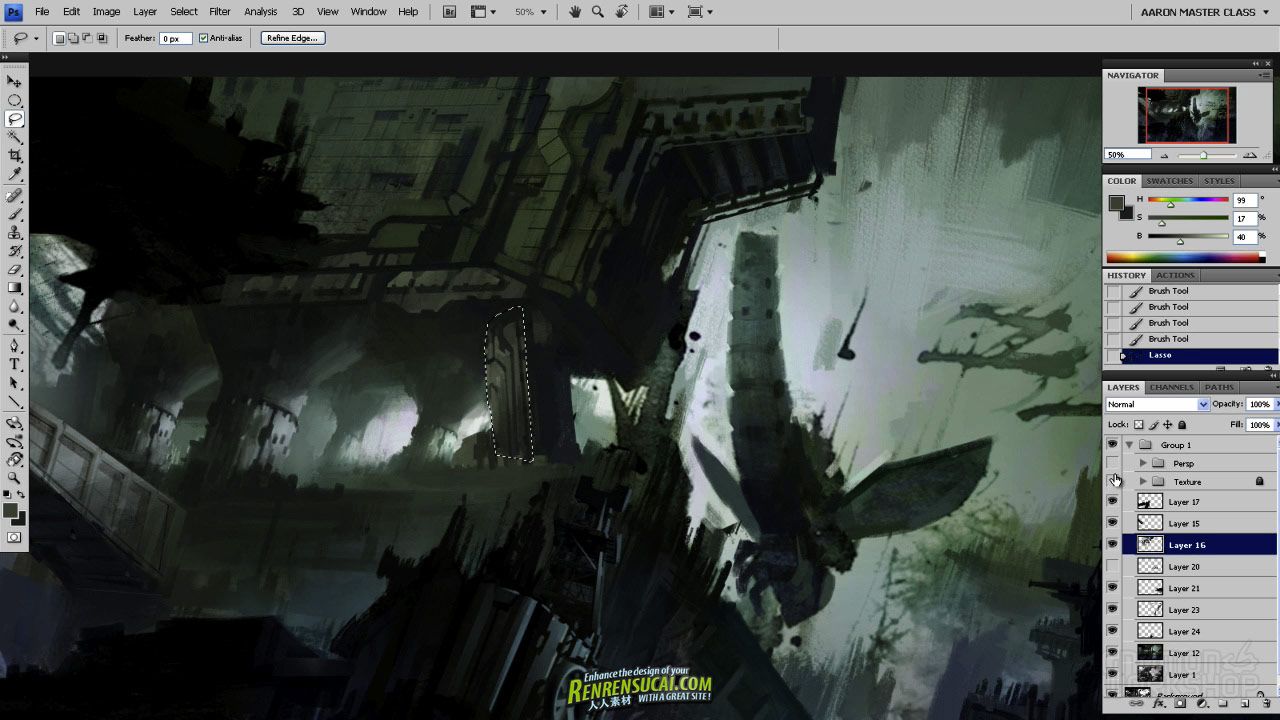
Task: Switch to the Channels tab
Action: click(1171, 387)
